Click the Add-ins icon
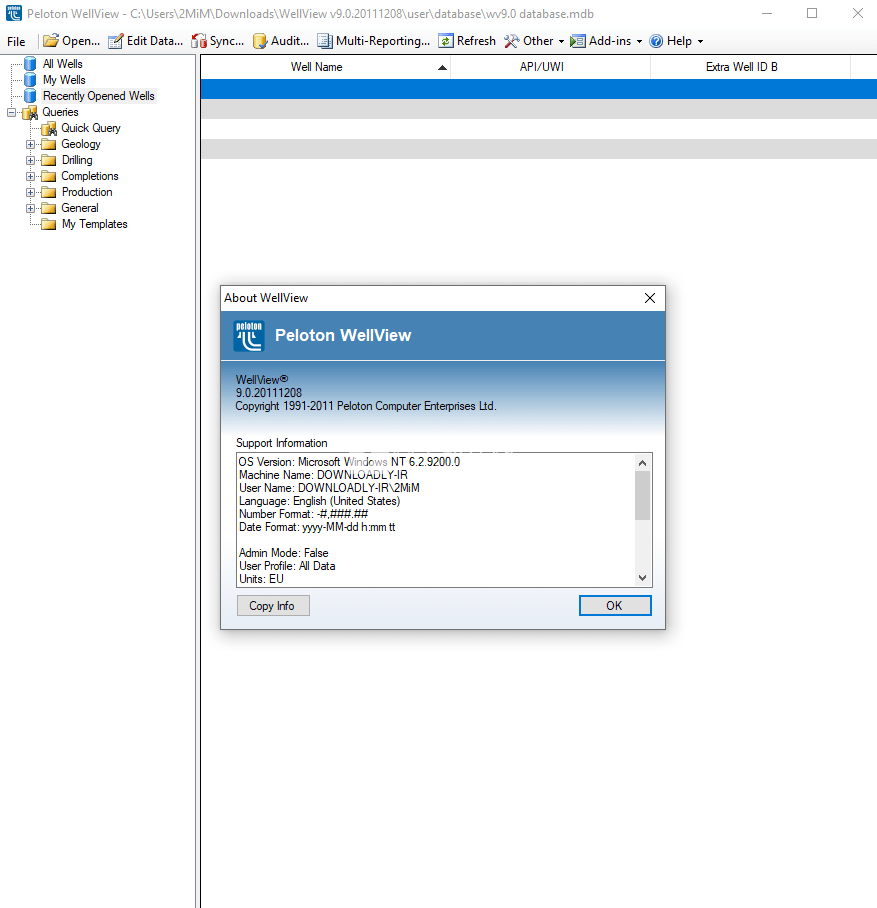Image resolution: width=877 pixels, height=908 pixels. pos(578,41)
